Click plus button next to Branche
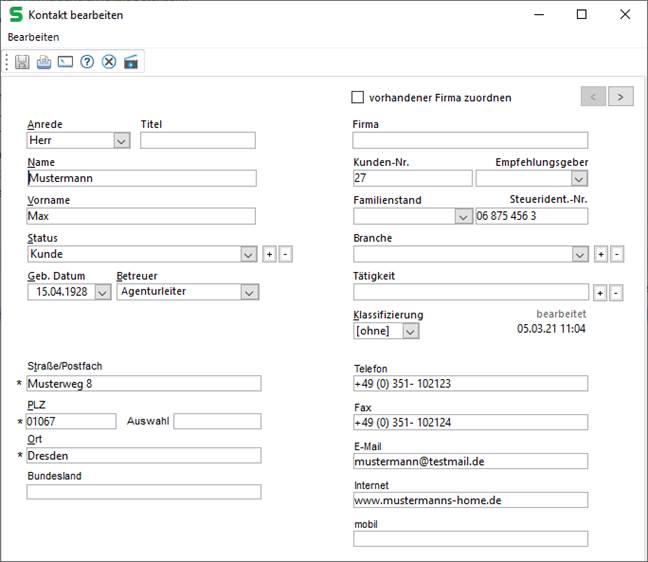This screenshot has width=648, height=562. point(600,254)
